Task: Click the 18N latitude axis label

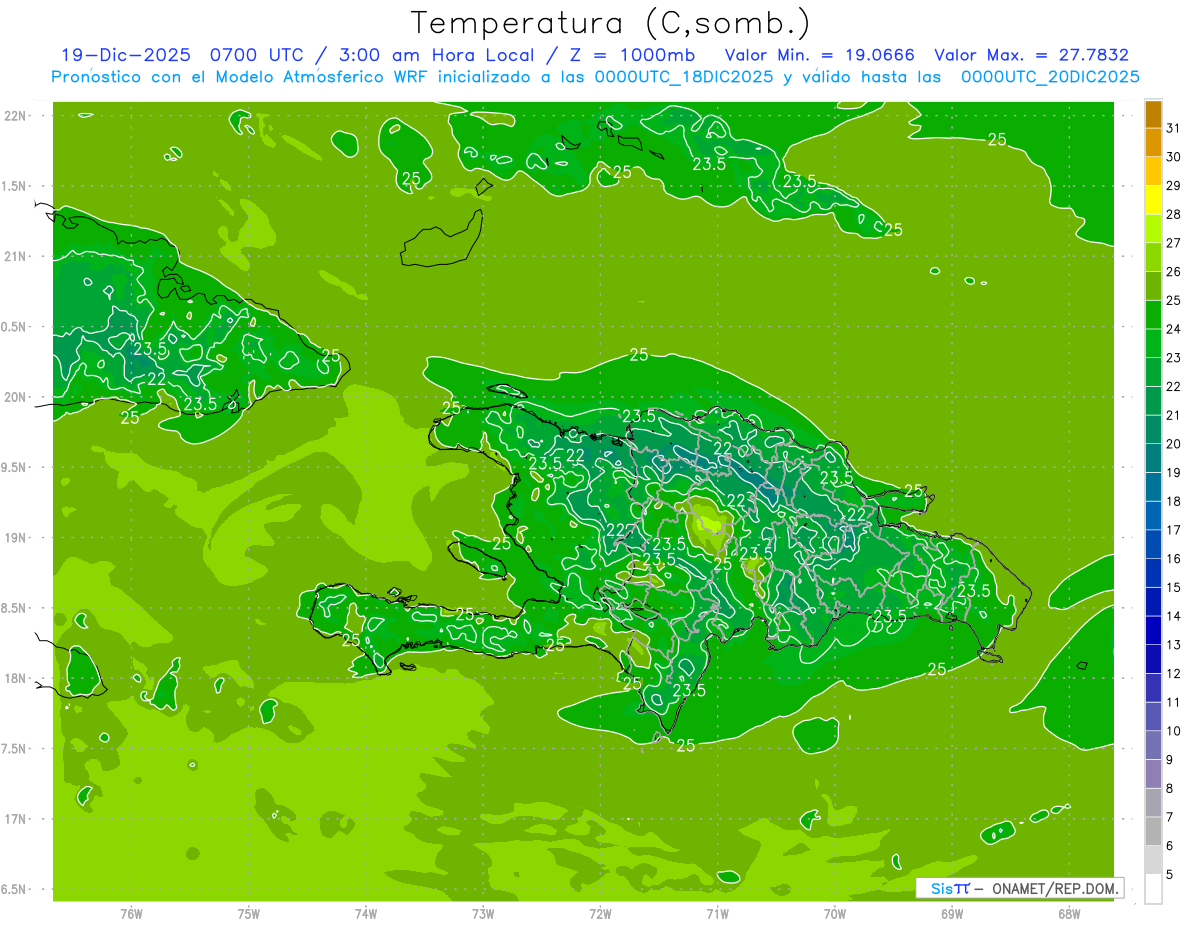Action: click(15, 678)
